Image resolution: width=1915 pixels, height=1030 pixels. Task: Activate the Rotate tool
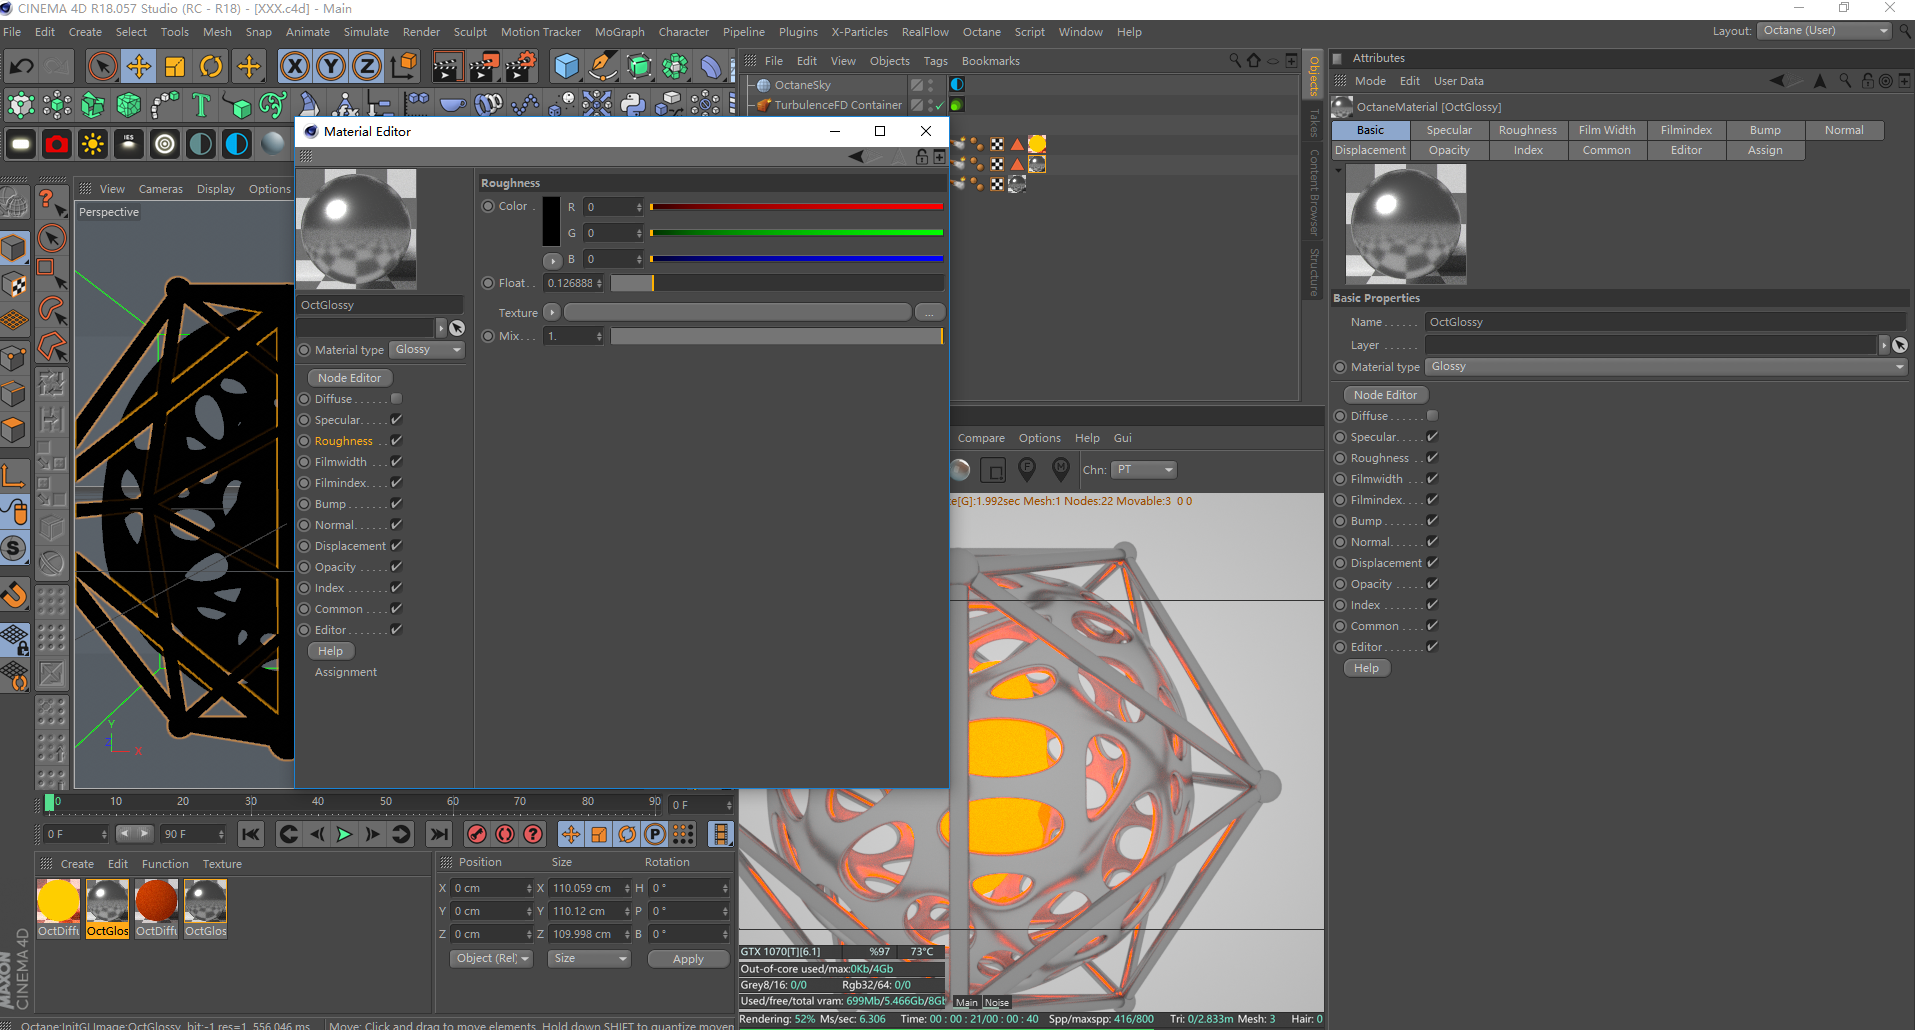tap(211, 67)
